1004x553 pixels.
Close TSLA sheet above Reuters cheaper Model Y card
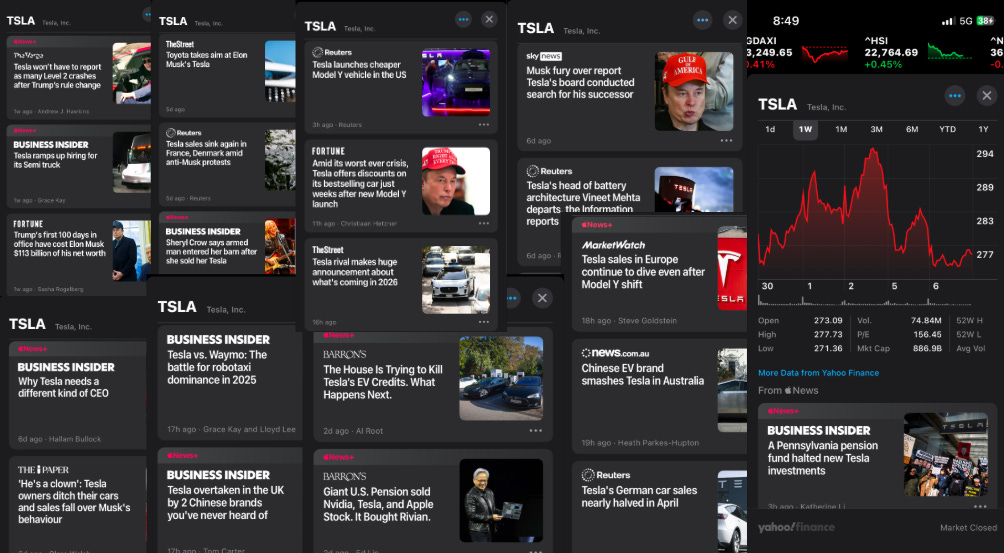pyautogui.click(x=489, y=19)
